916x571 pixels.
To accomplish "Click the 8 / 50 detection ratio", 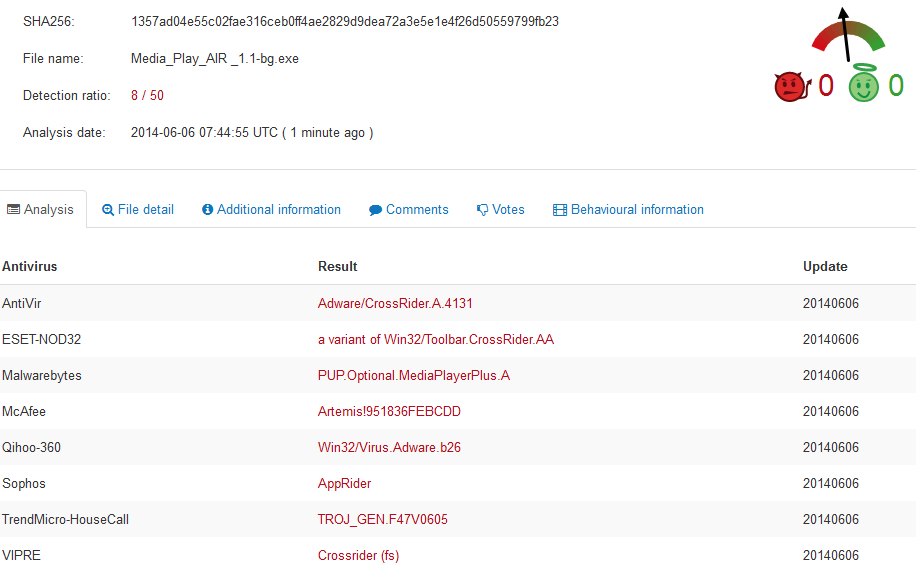I will (x=147, y=95).
